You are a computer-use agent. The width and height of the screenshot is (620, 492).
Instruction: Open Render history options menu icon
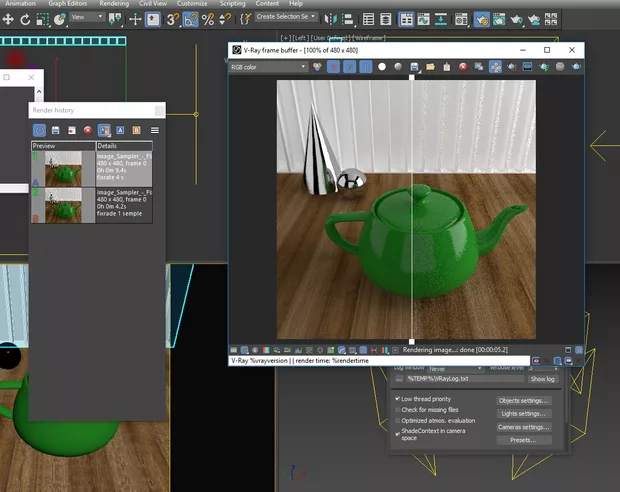155,130
